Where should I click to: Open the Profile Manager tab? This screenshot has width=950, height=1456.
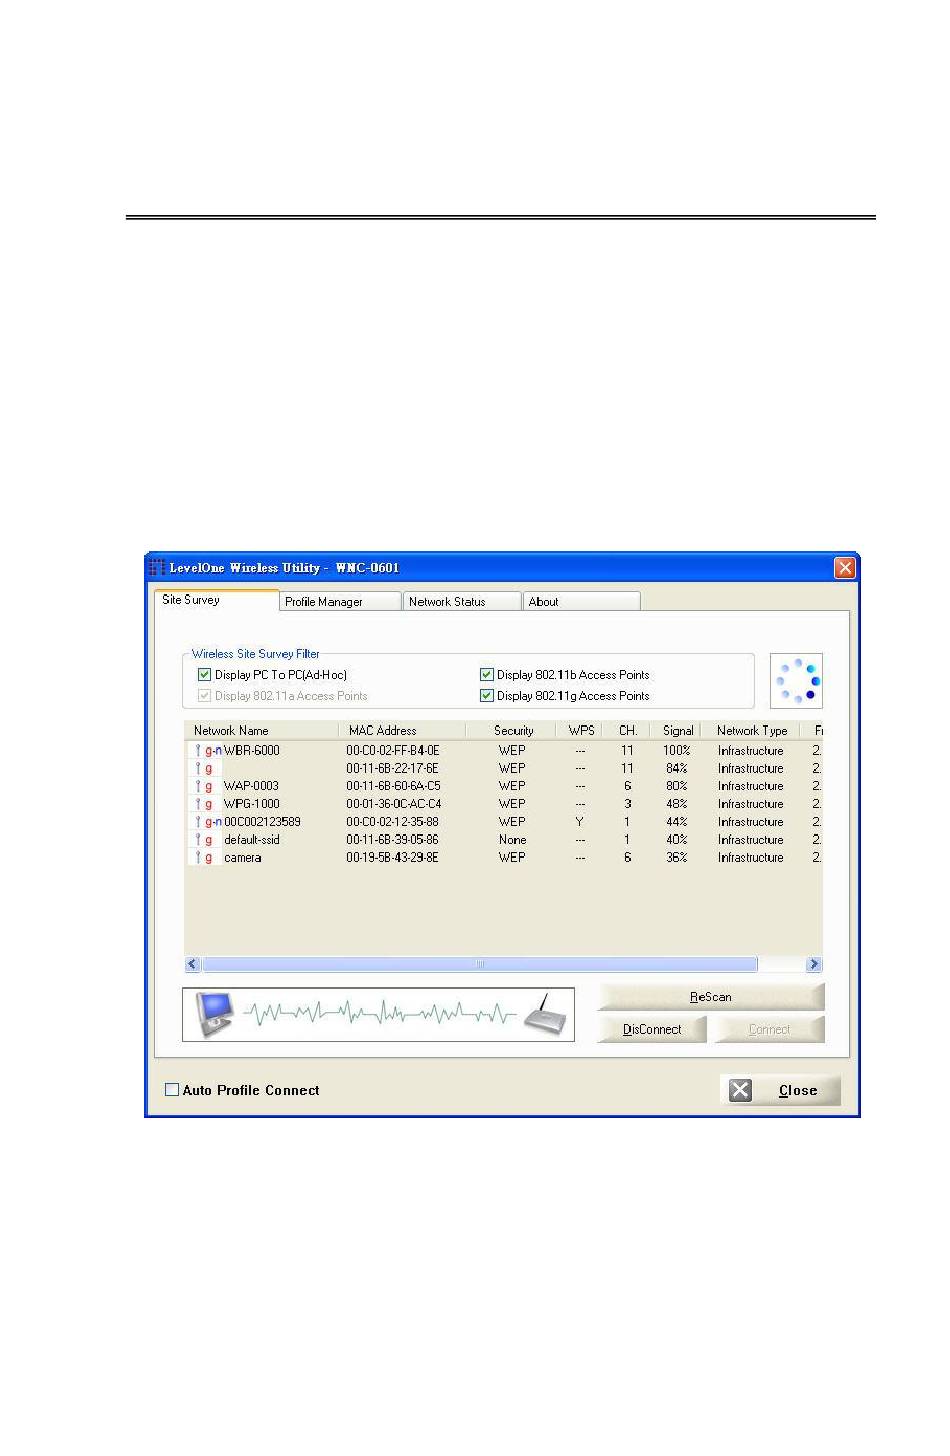point(339,602)
